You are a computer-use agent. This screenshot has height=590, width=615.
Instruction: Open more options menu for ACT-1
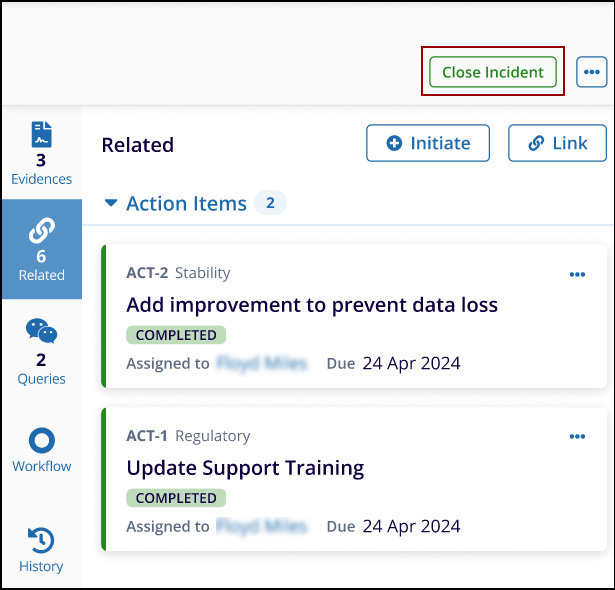click(577, 437)
